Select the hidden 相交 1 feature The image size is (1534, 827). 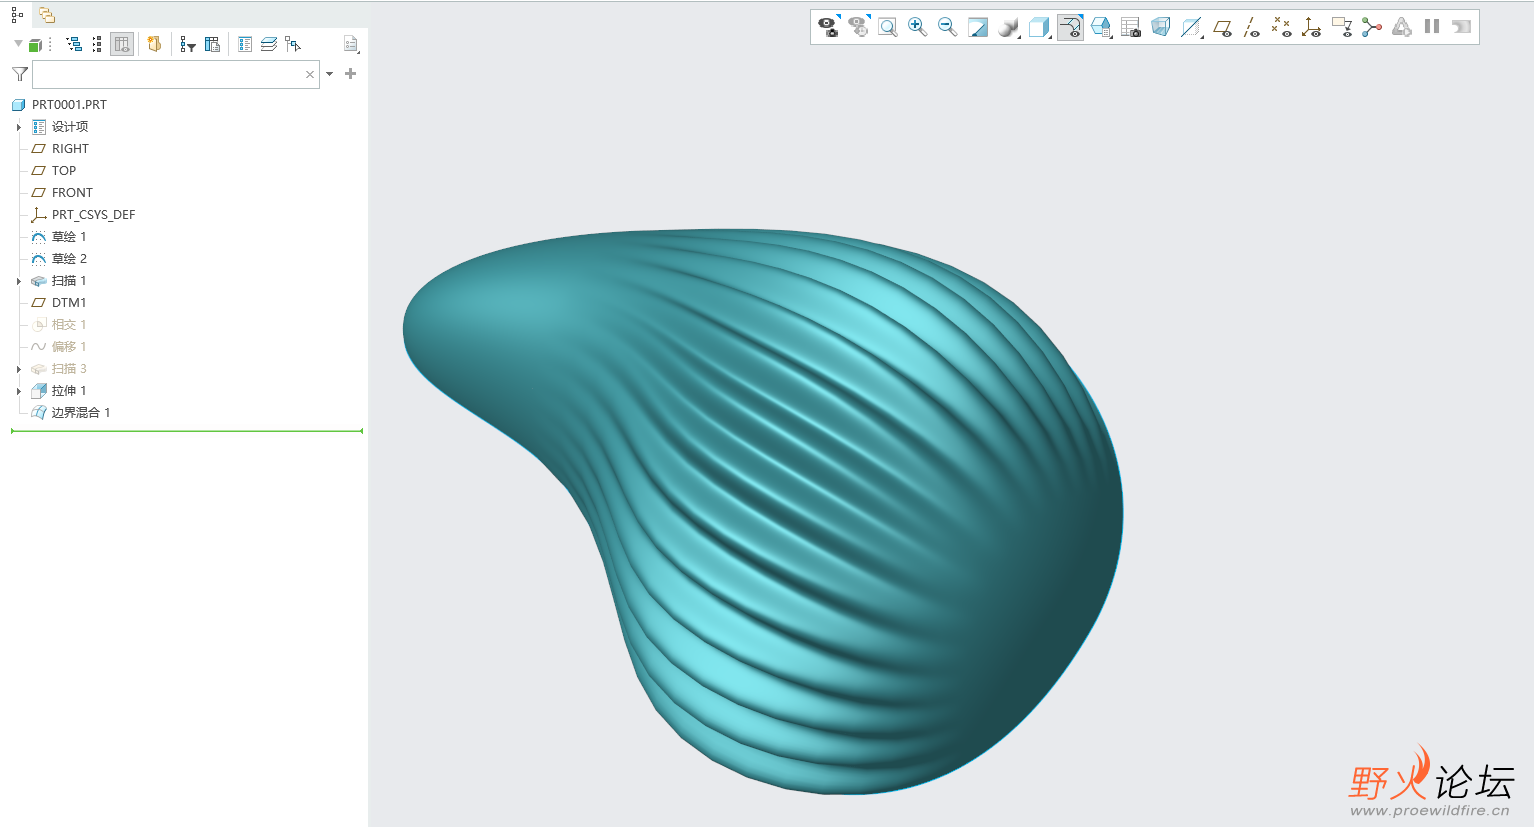point(69,325)
